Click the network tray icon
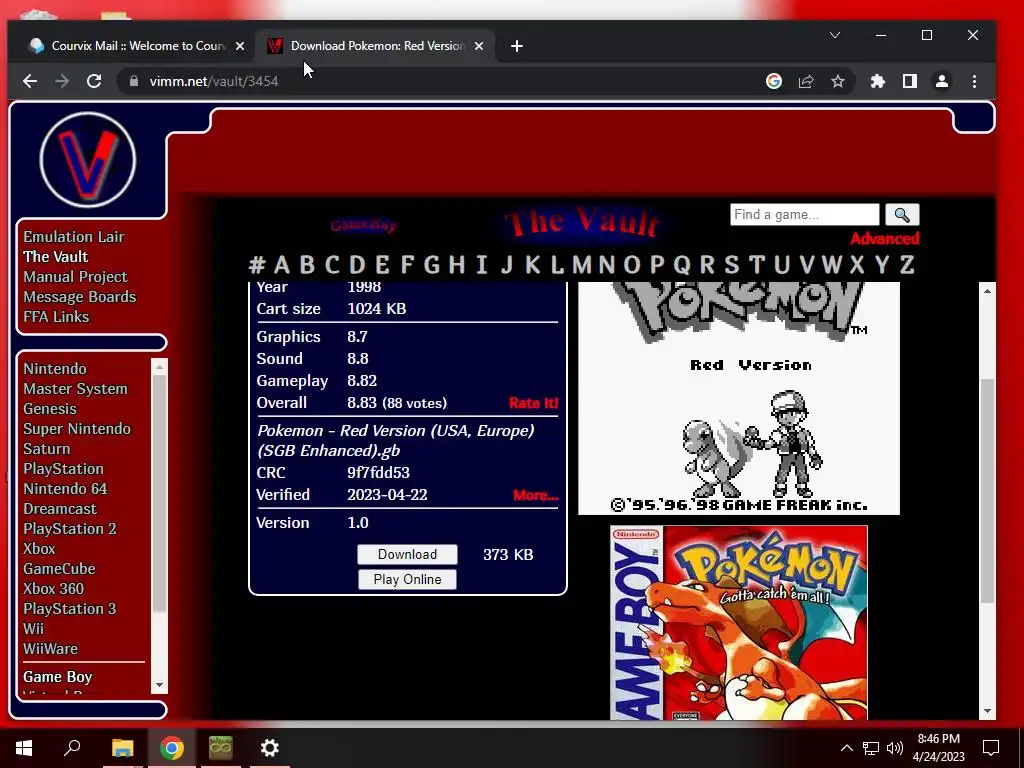The height and width of the screenshot is (768, 1024). point(871,748)
